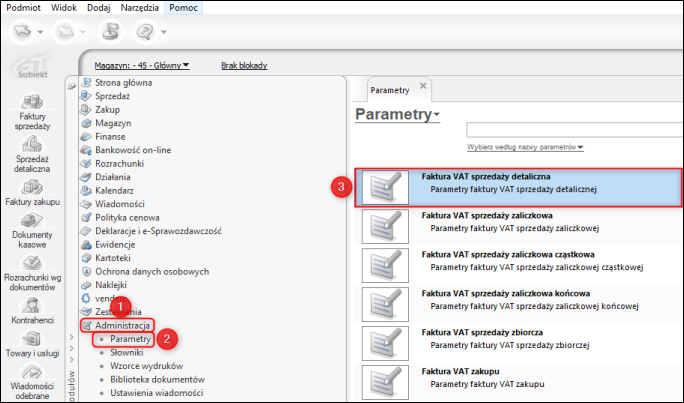684x403 pixels.
Task: Select the Parametry tab
Action: pyautogui.click(x=390, y=90)
